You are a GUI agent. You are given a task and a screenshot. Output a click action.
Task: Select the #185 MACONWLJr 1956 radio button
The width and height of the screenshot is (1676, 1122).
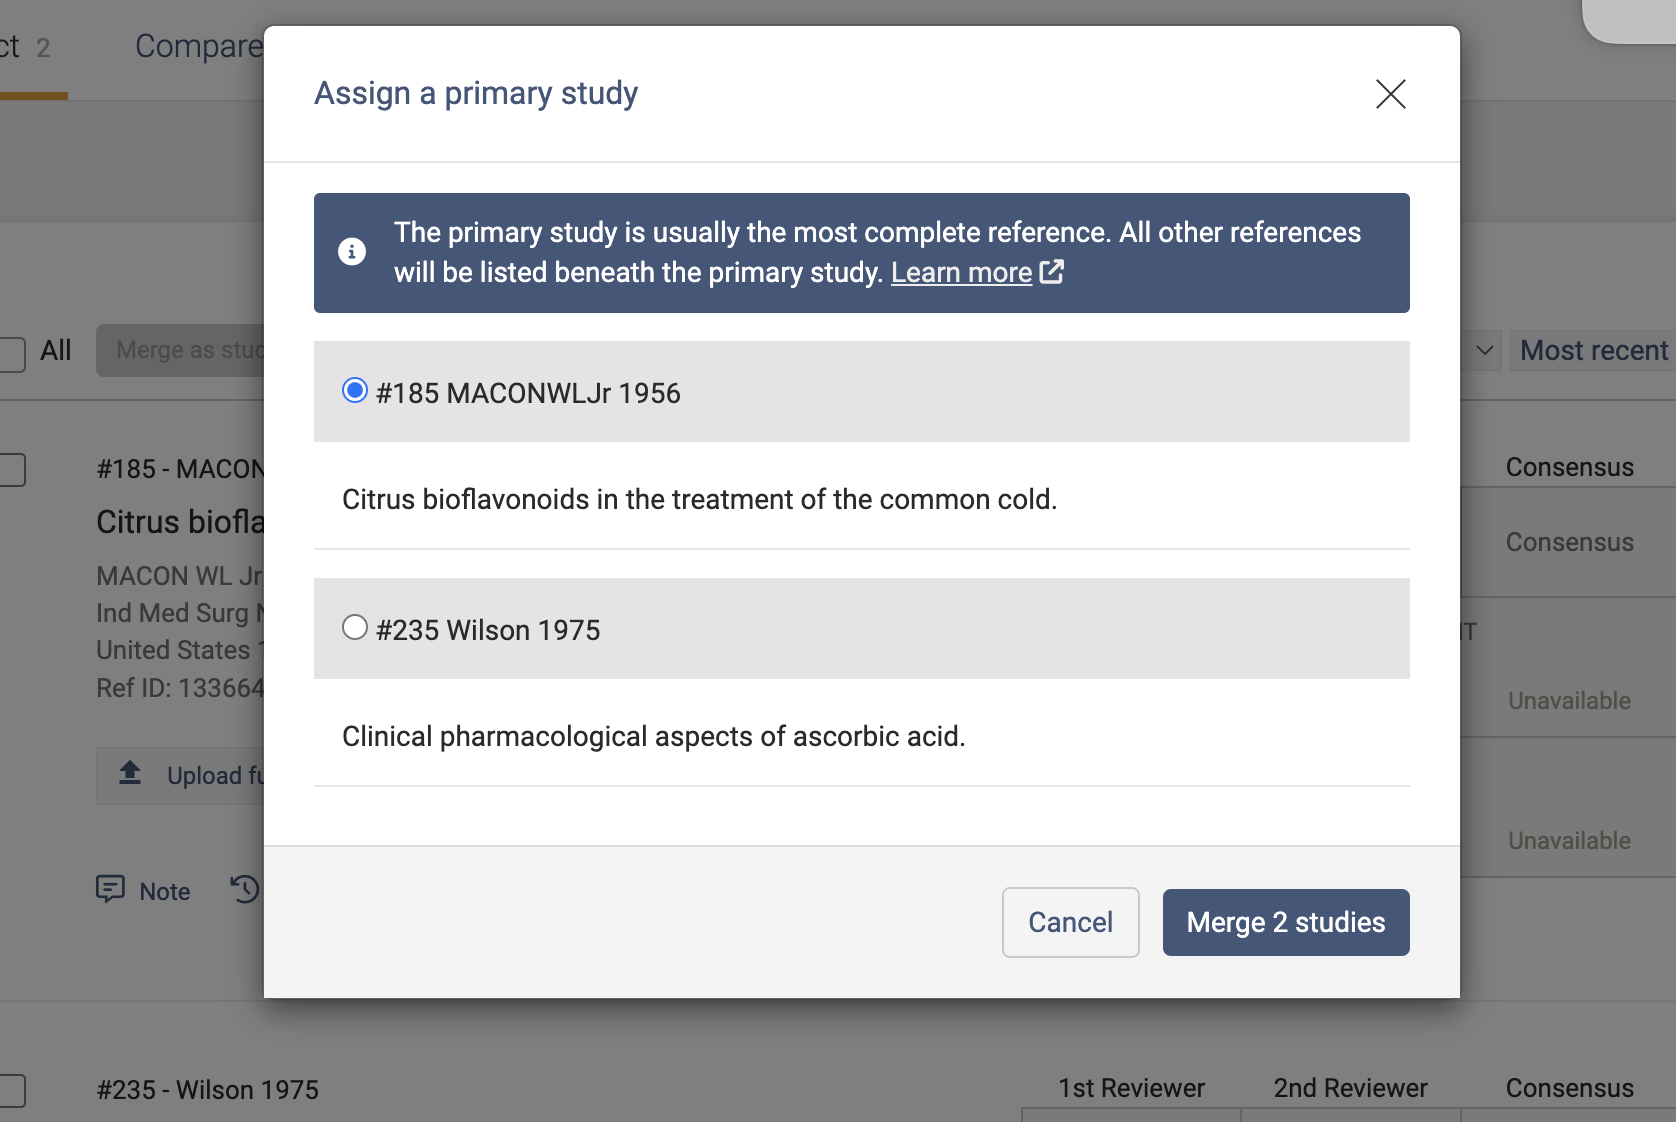(355, 390)
